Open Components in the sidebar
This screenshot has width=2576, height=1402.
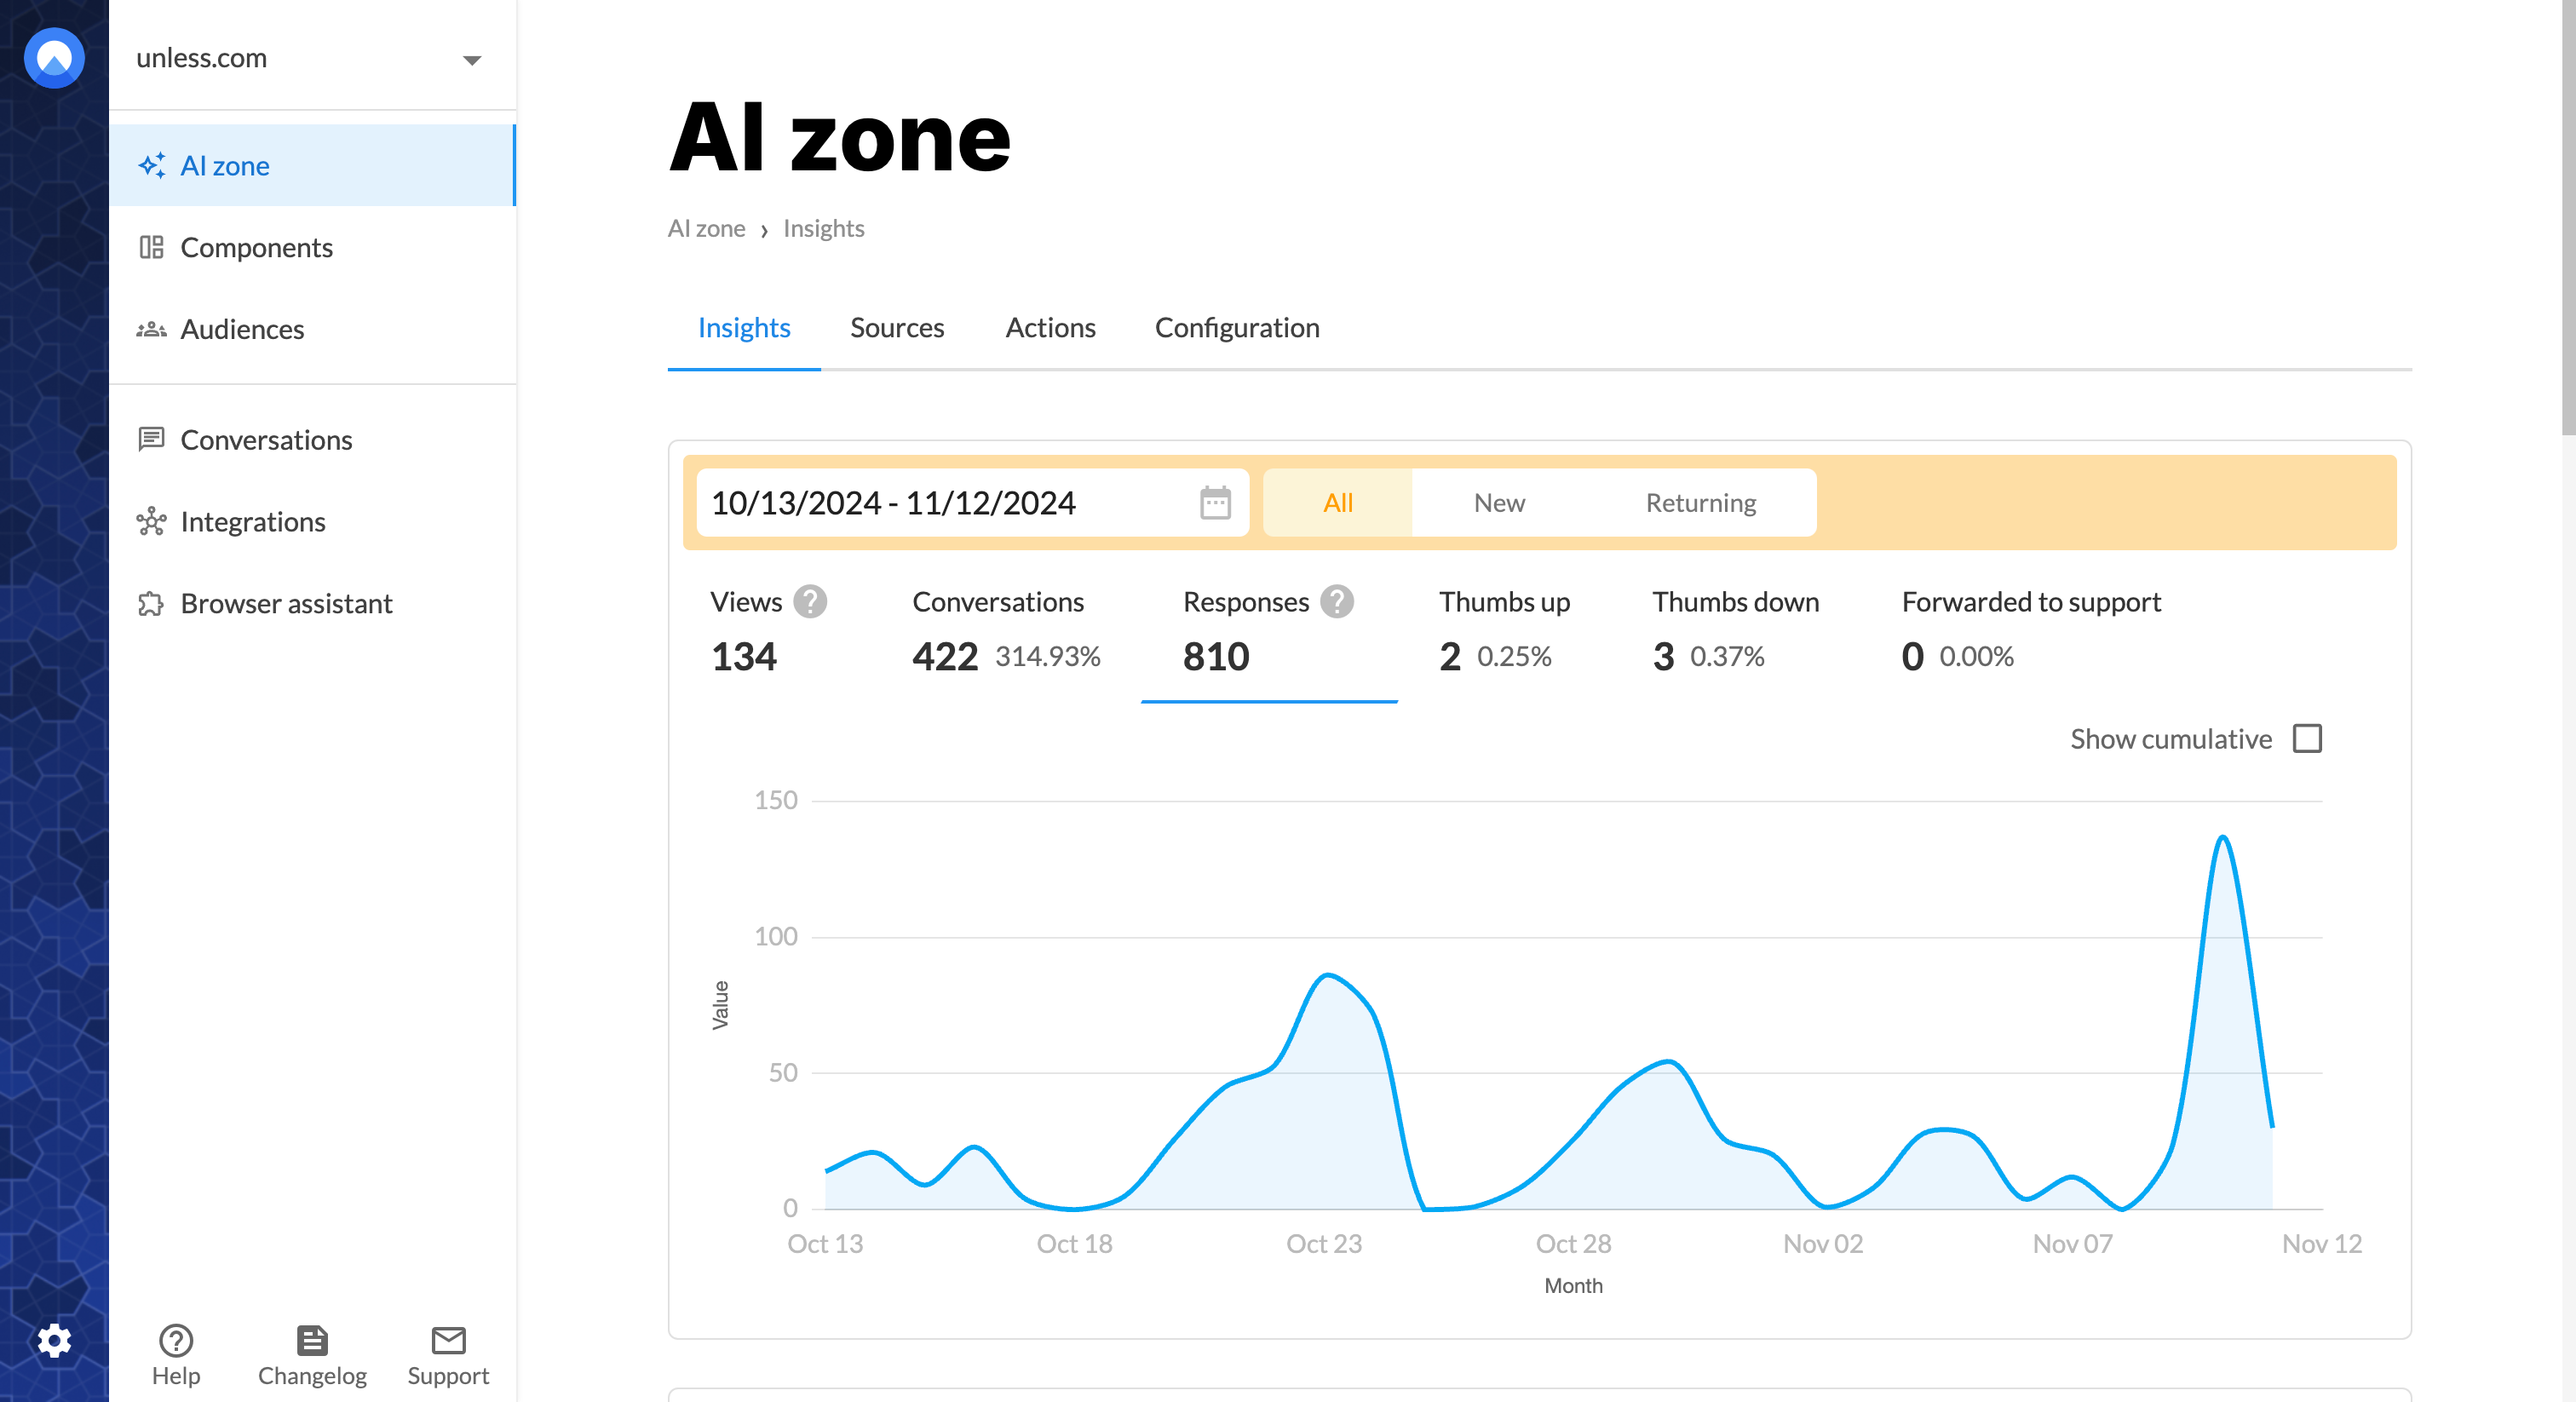point(312,247)
